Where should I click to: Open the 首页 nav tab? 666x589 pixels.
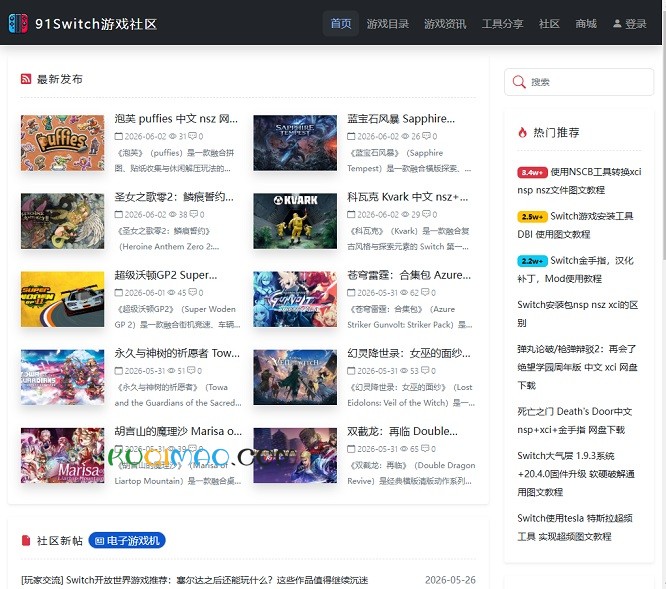(x=341, y=23)
